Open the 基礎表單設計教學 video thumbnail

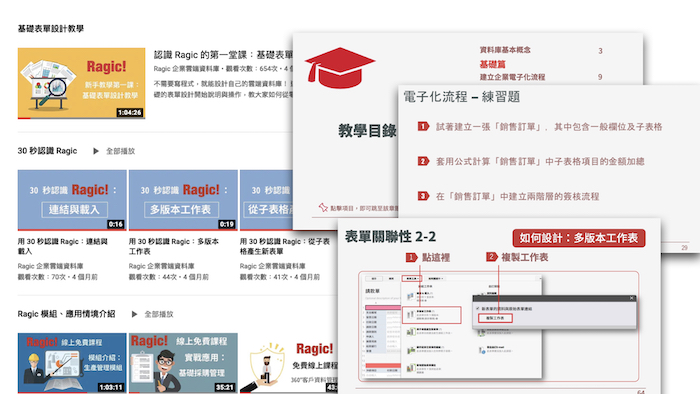[81, 83]
